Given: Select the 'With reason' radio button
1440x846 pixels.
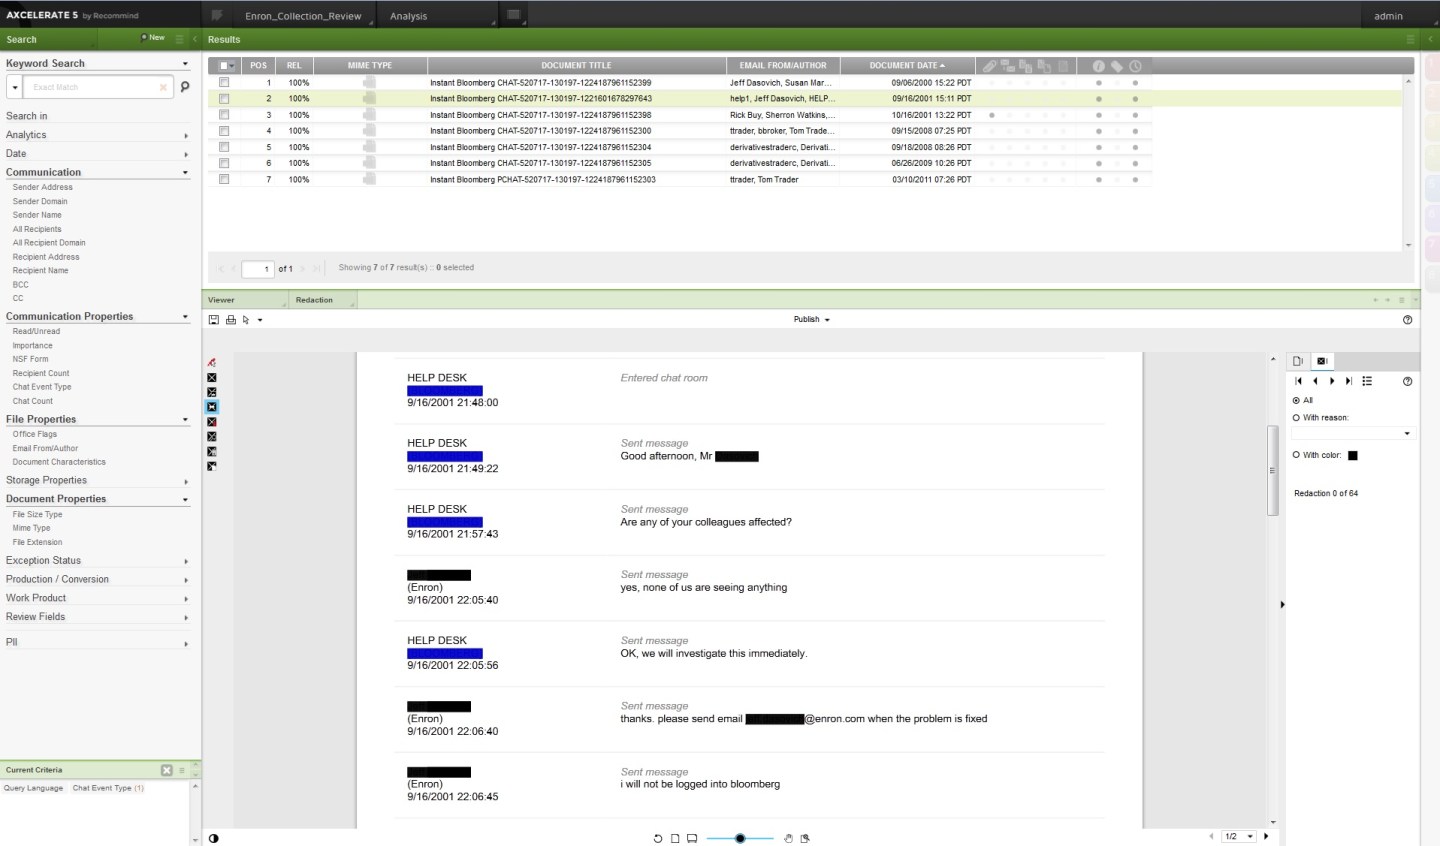Looking at the screenshot, I should pyautogui.click(x=1296, y=418).
